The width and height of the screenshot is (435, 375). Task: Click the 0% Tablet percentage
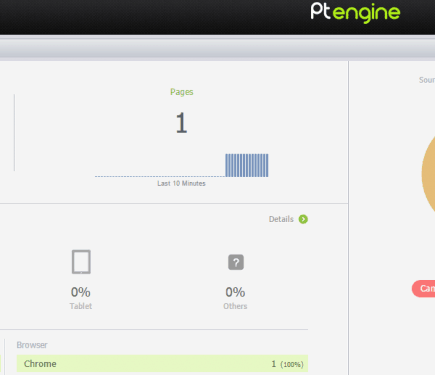pyautogui.click(x=81, y=292)
